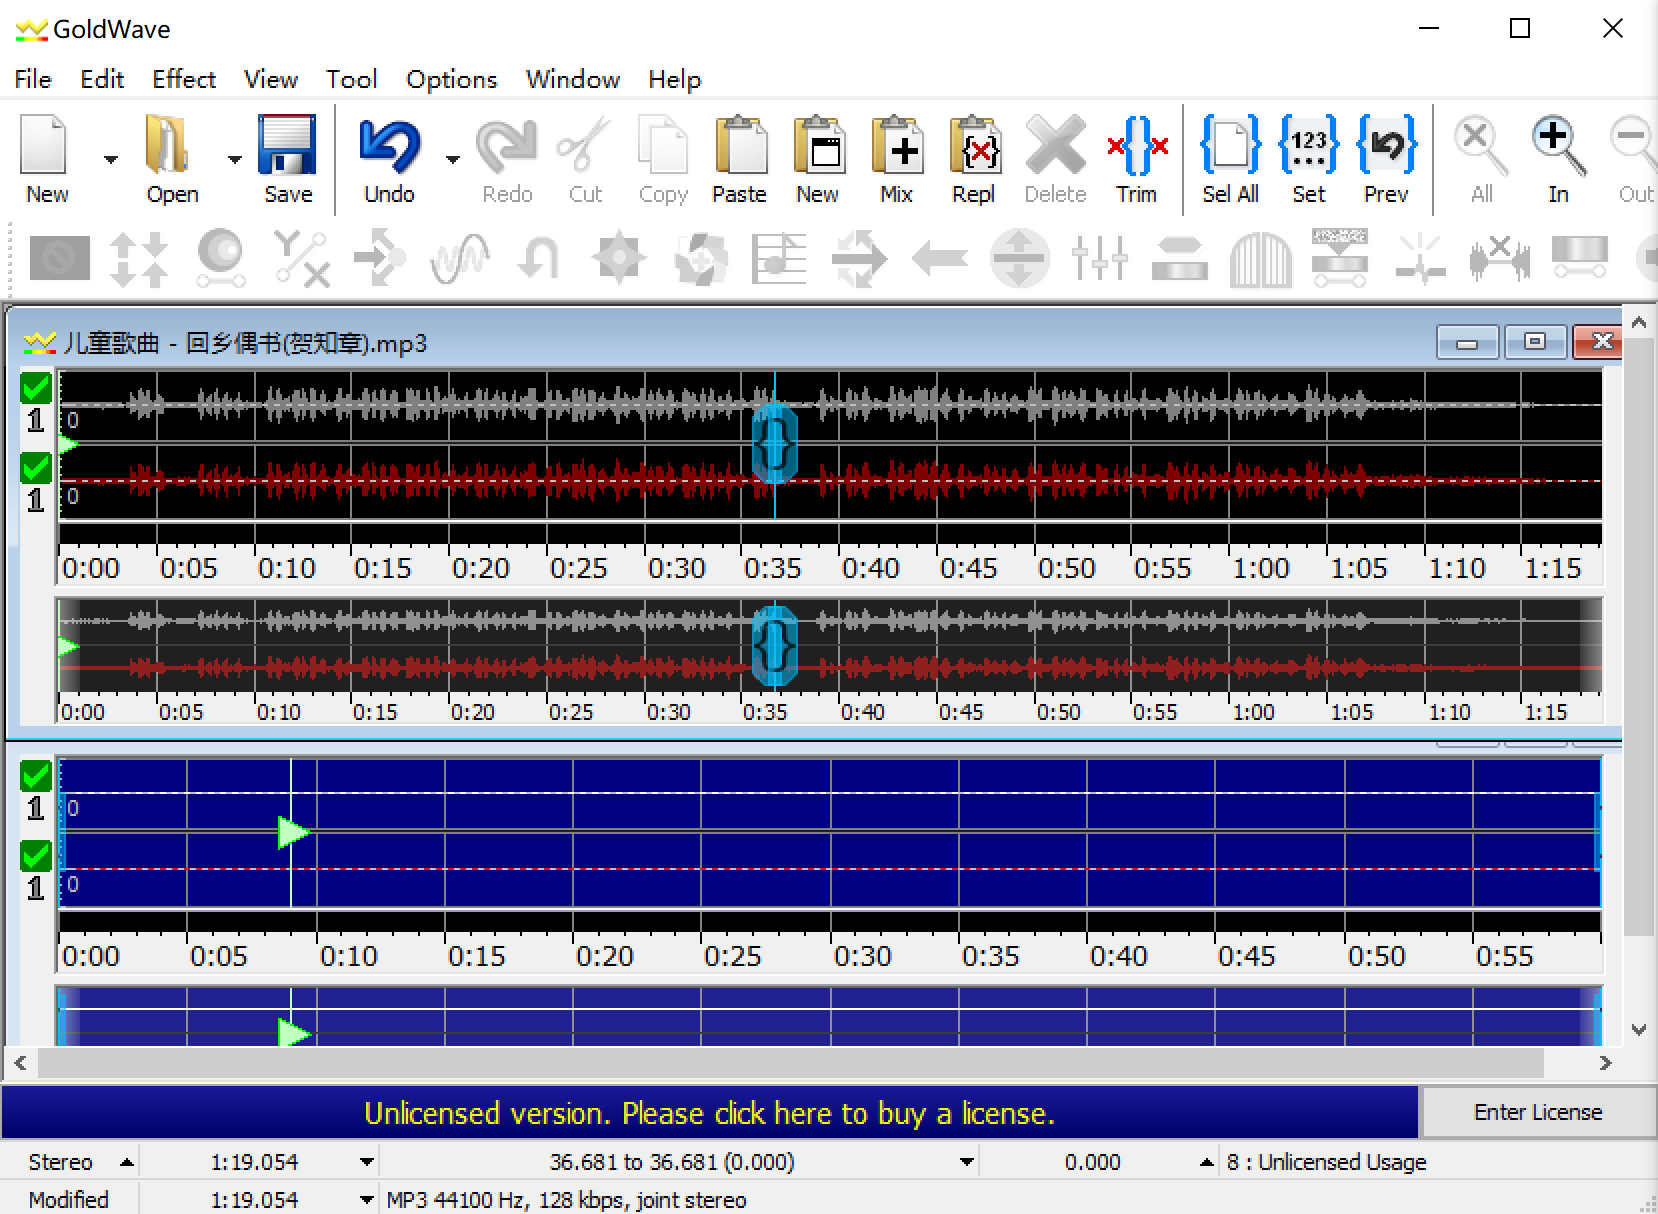Expand the Undo history dropdown arrow
This screenshot has width=1658, height=1214.
(x=452, y=159)
